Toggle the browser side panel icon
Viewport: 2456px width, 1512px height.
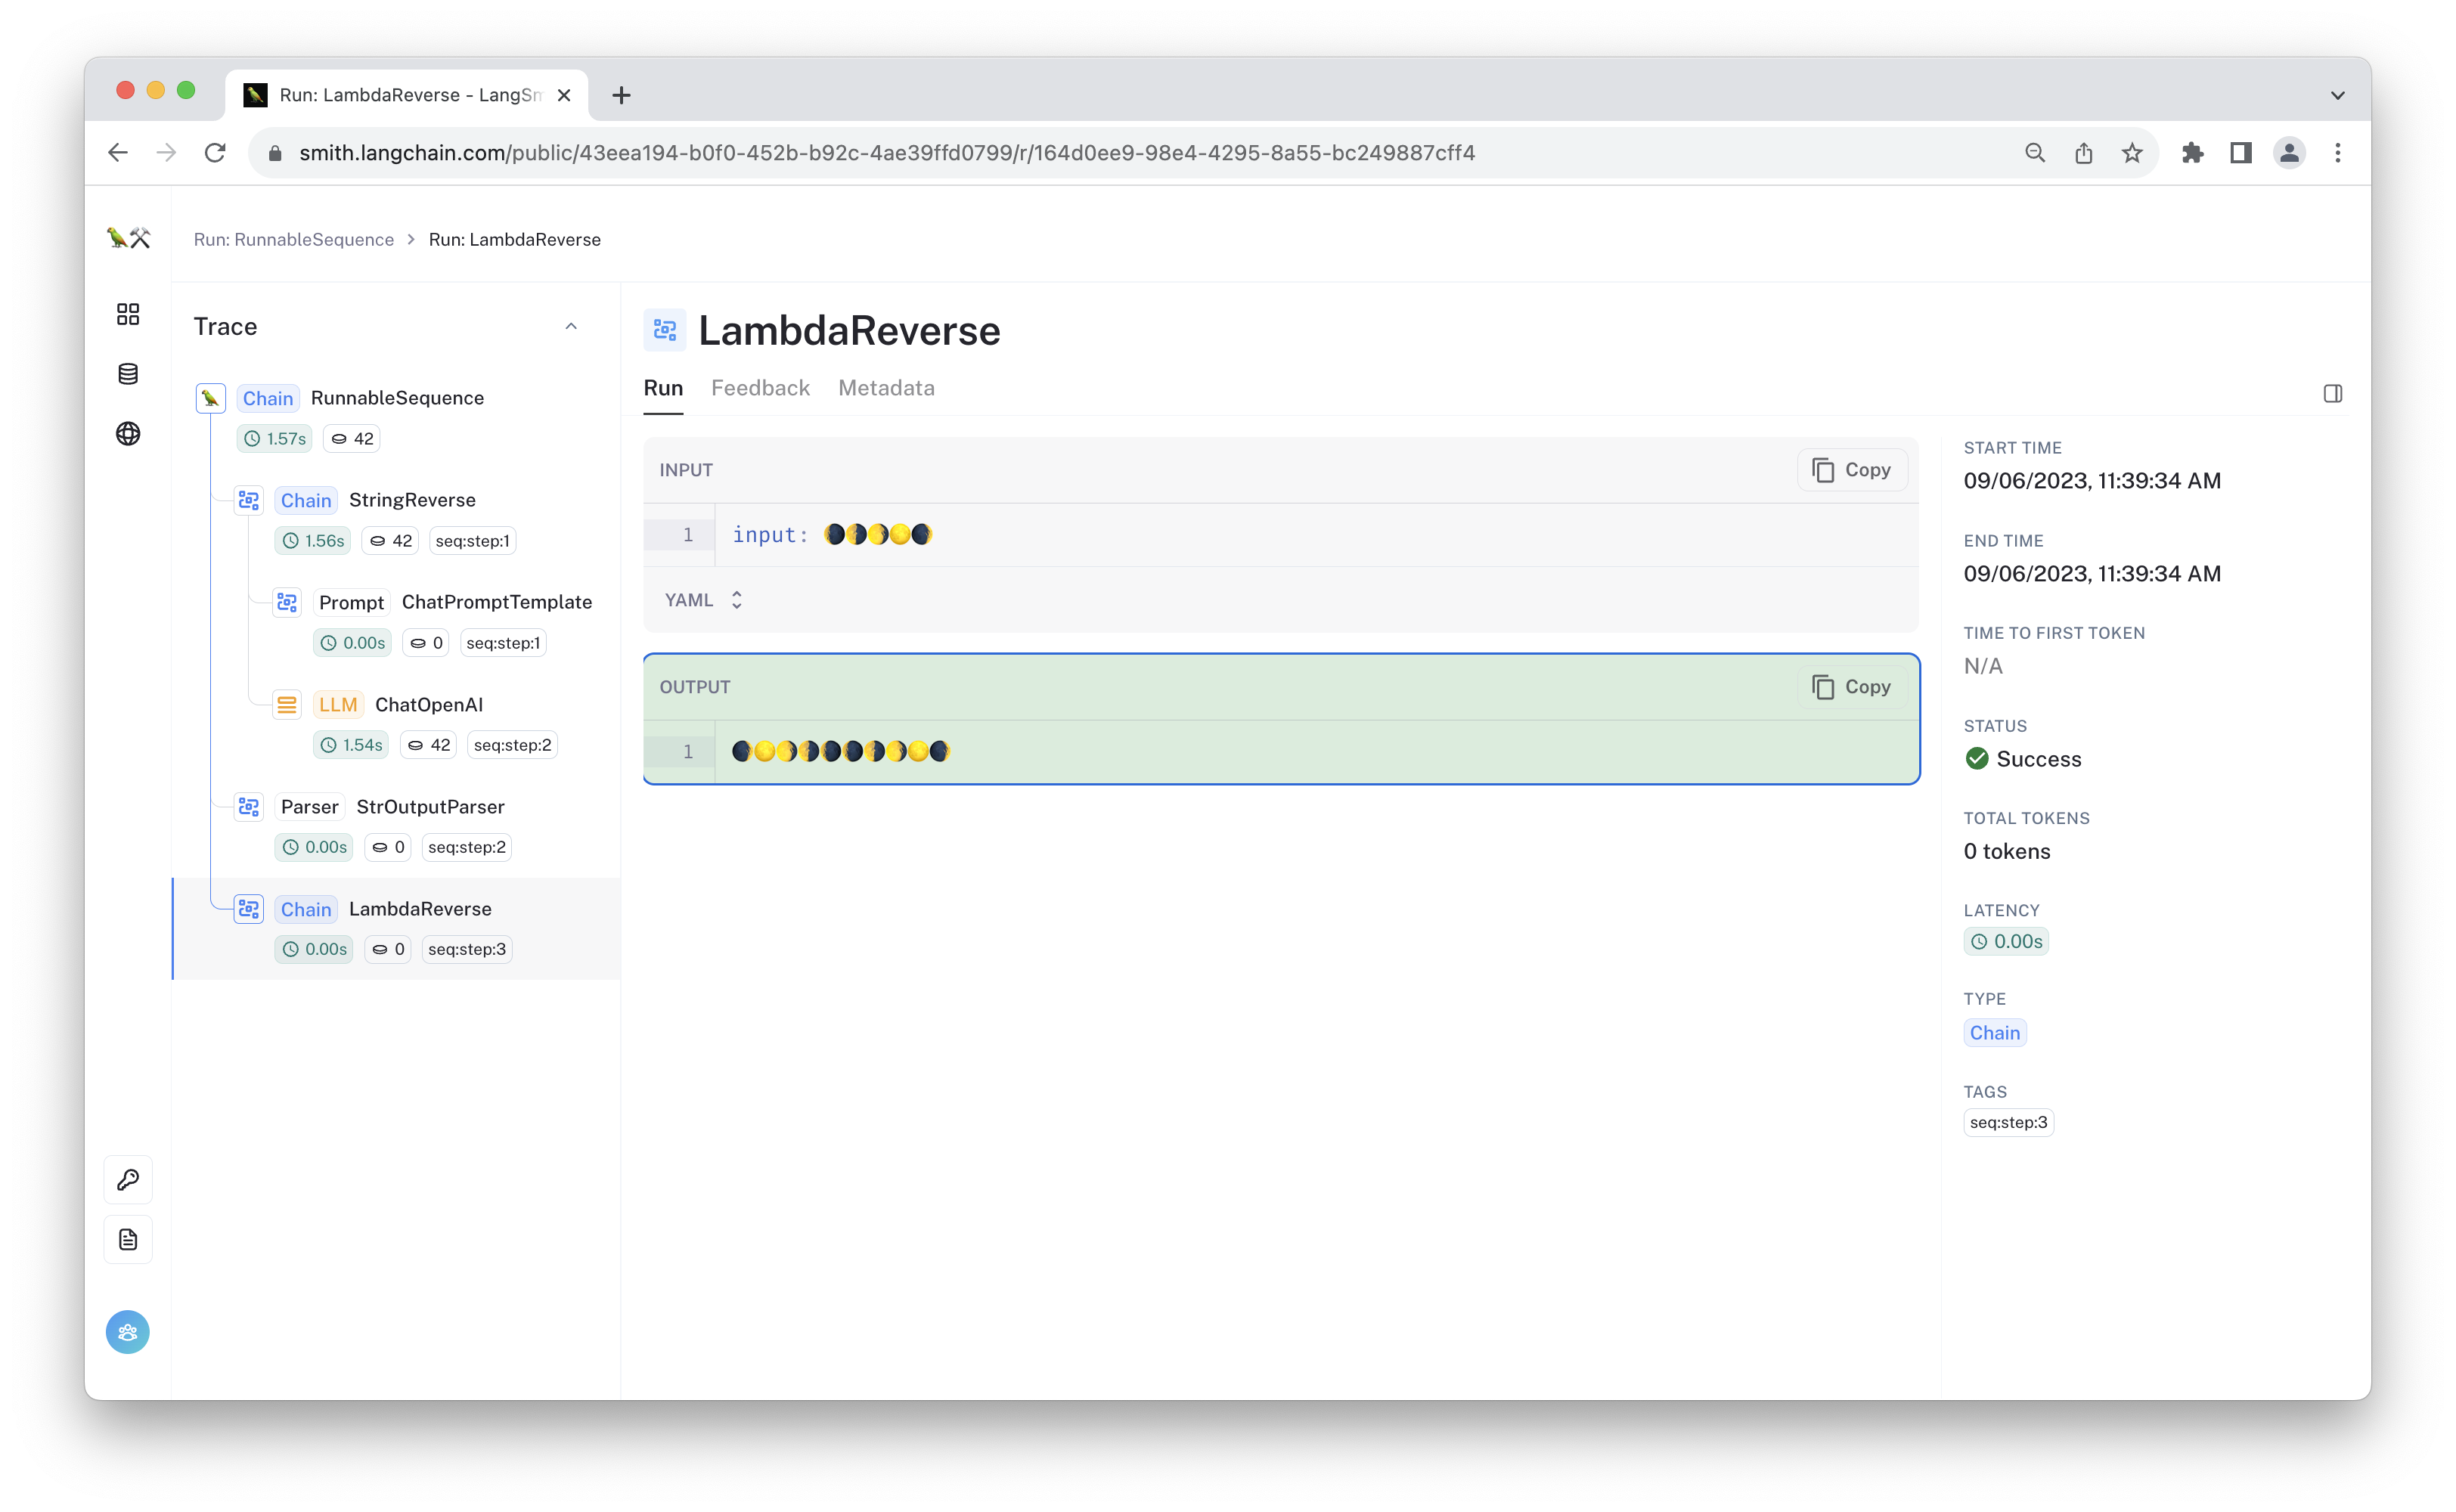coord(2241,153)
